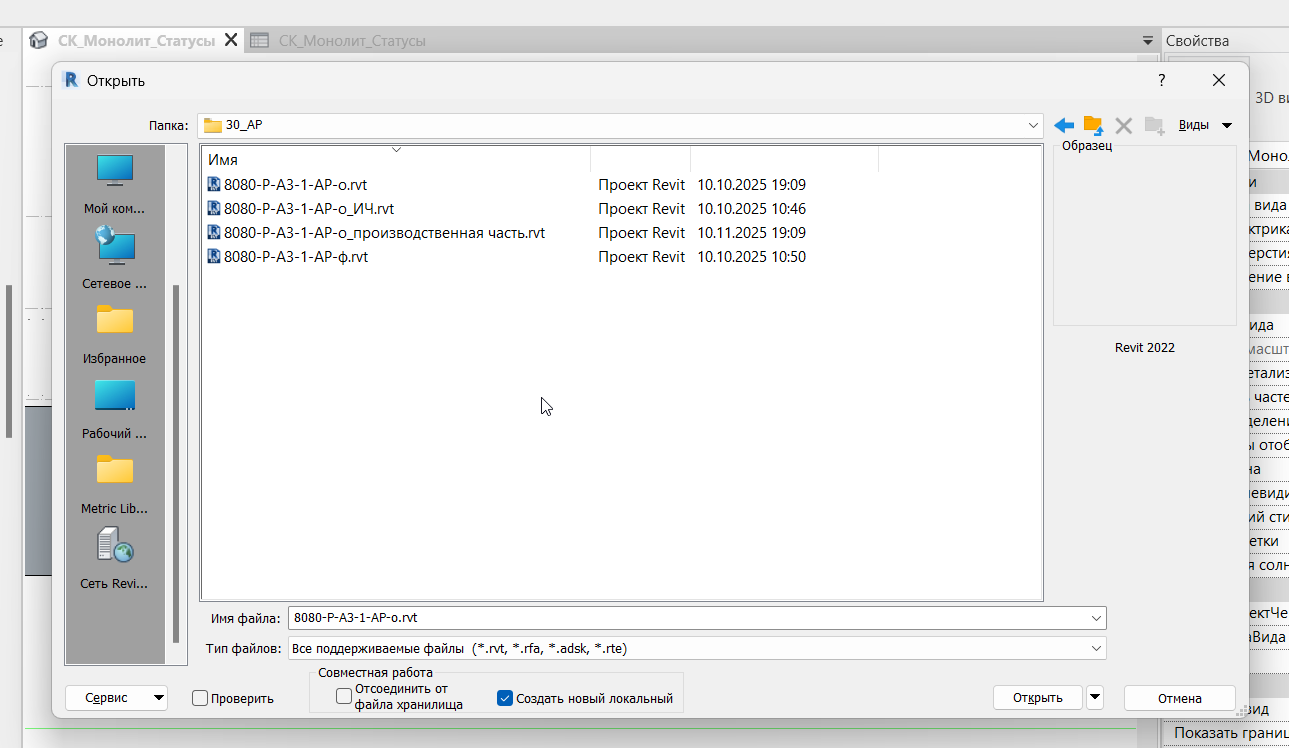Click icon of производственная часть.rvt file
1289x748 pixels.
[x=214, y=232]
